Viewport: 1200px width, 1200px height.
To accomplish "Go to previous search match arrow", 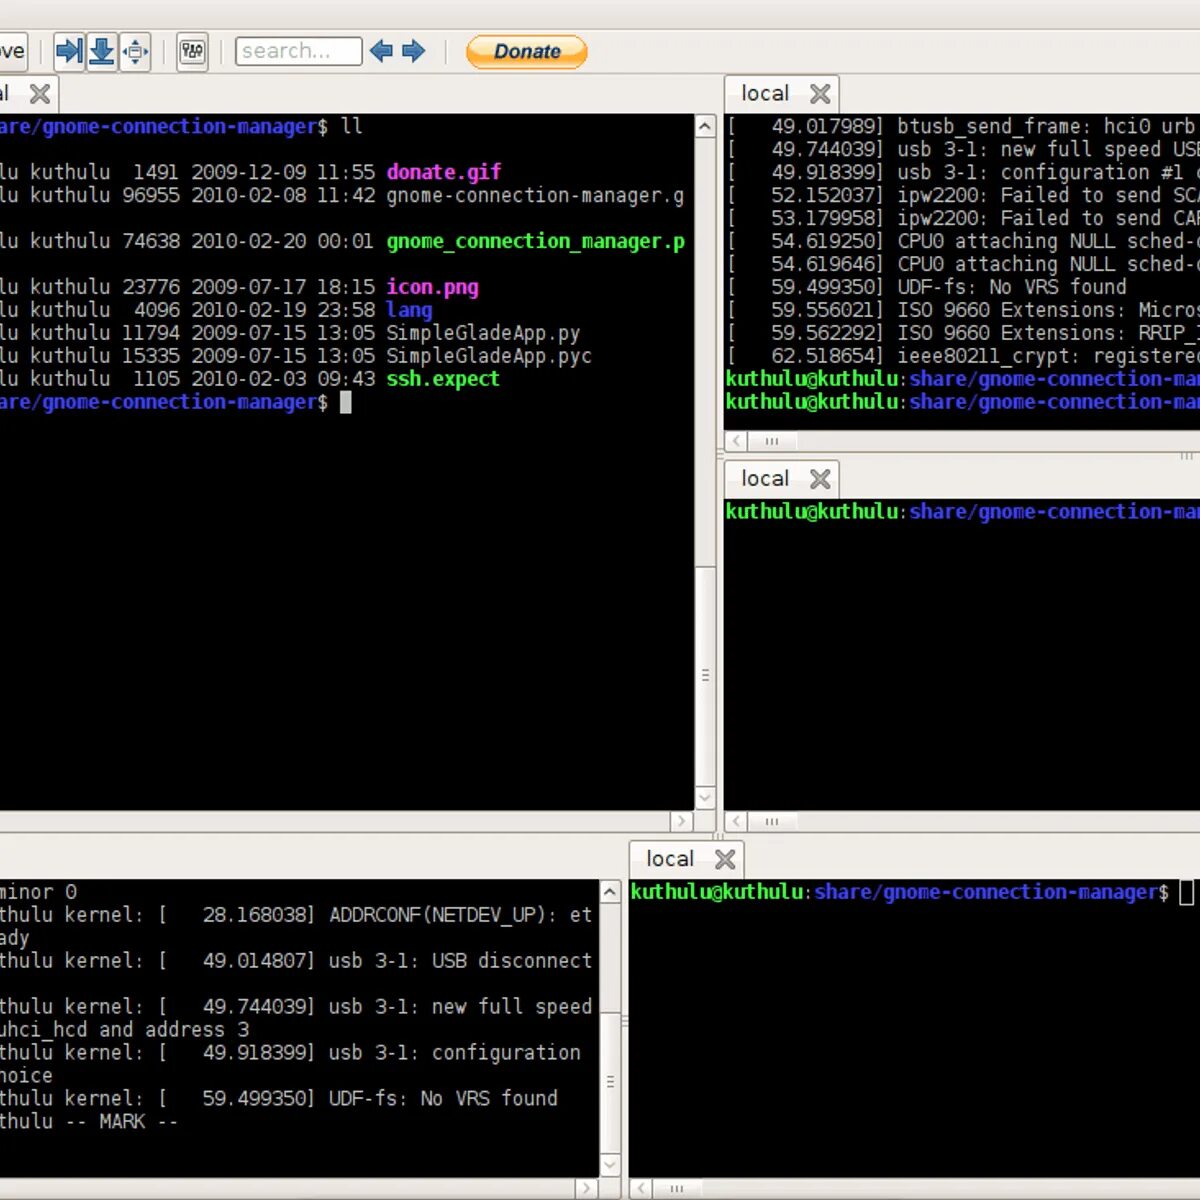I will click(x=381, y=51).
